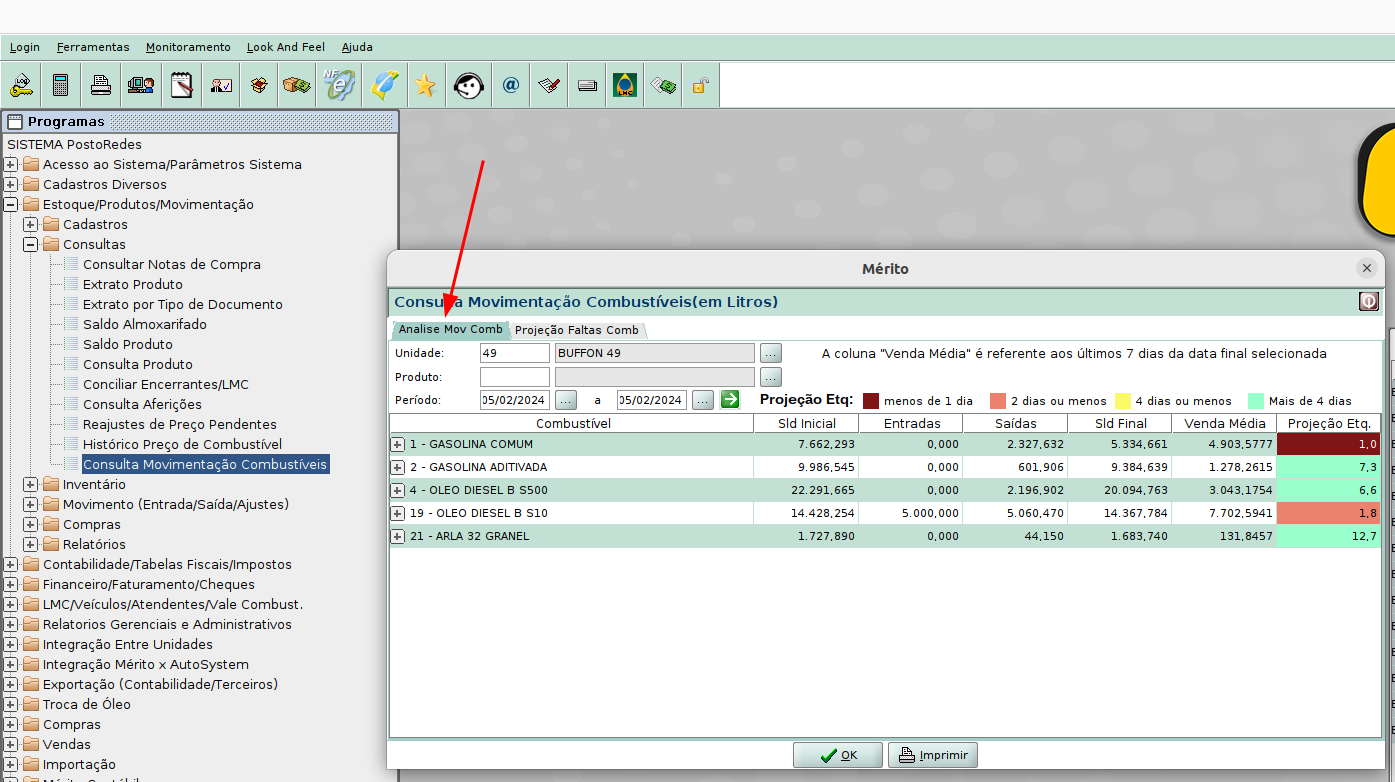This screenshot has width=1395, height=782.
Task: Click the calculator toolbar icon
Action: coord(61,86)
